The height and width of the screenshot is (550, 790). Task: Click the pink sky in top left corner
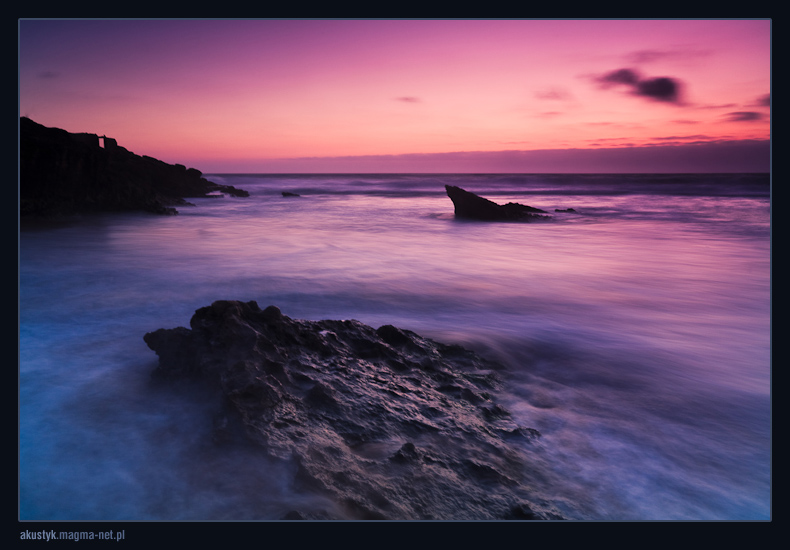point(60,50)
